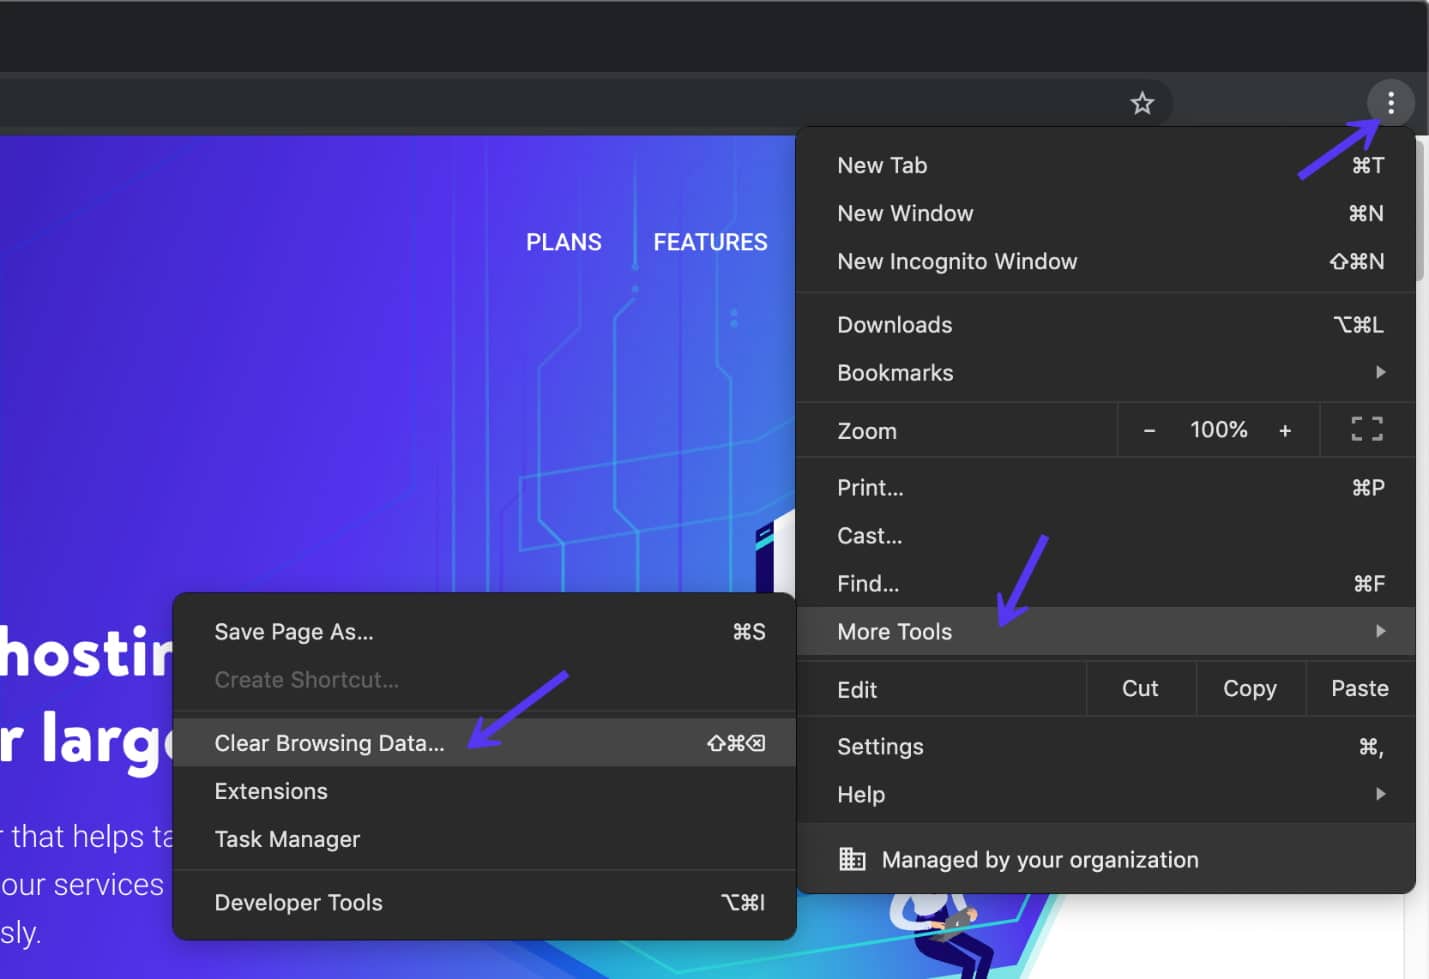The width and height of the screenshot is (1429, 979).
Task: Select Clear Browsing Data from the submenu
Action: [330, 742]
